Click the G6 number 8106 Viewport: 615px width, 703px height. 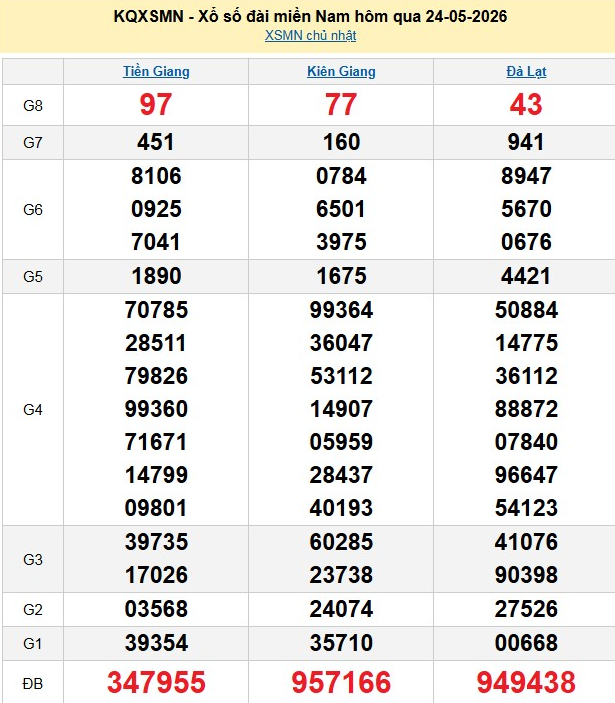click(x=156, y=176)
